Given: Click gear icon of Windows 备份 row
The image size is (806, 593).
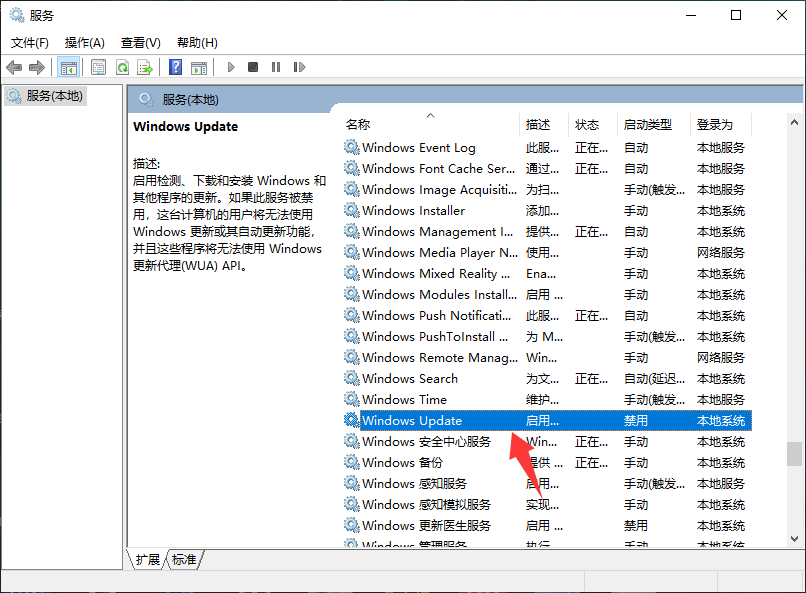Looking at the screenshot, I should pos(352,462).
